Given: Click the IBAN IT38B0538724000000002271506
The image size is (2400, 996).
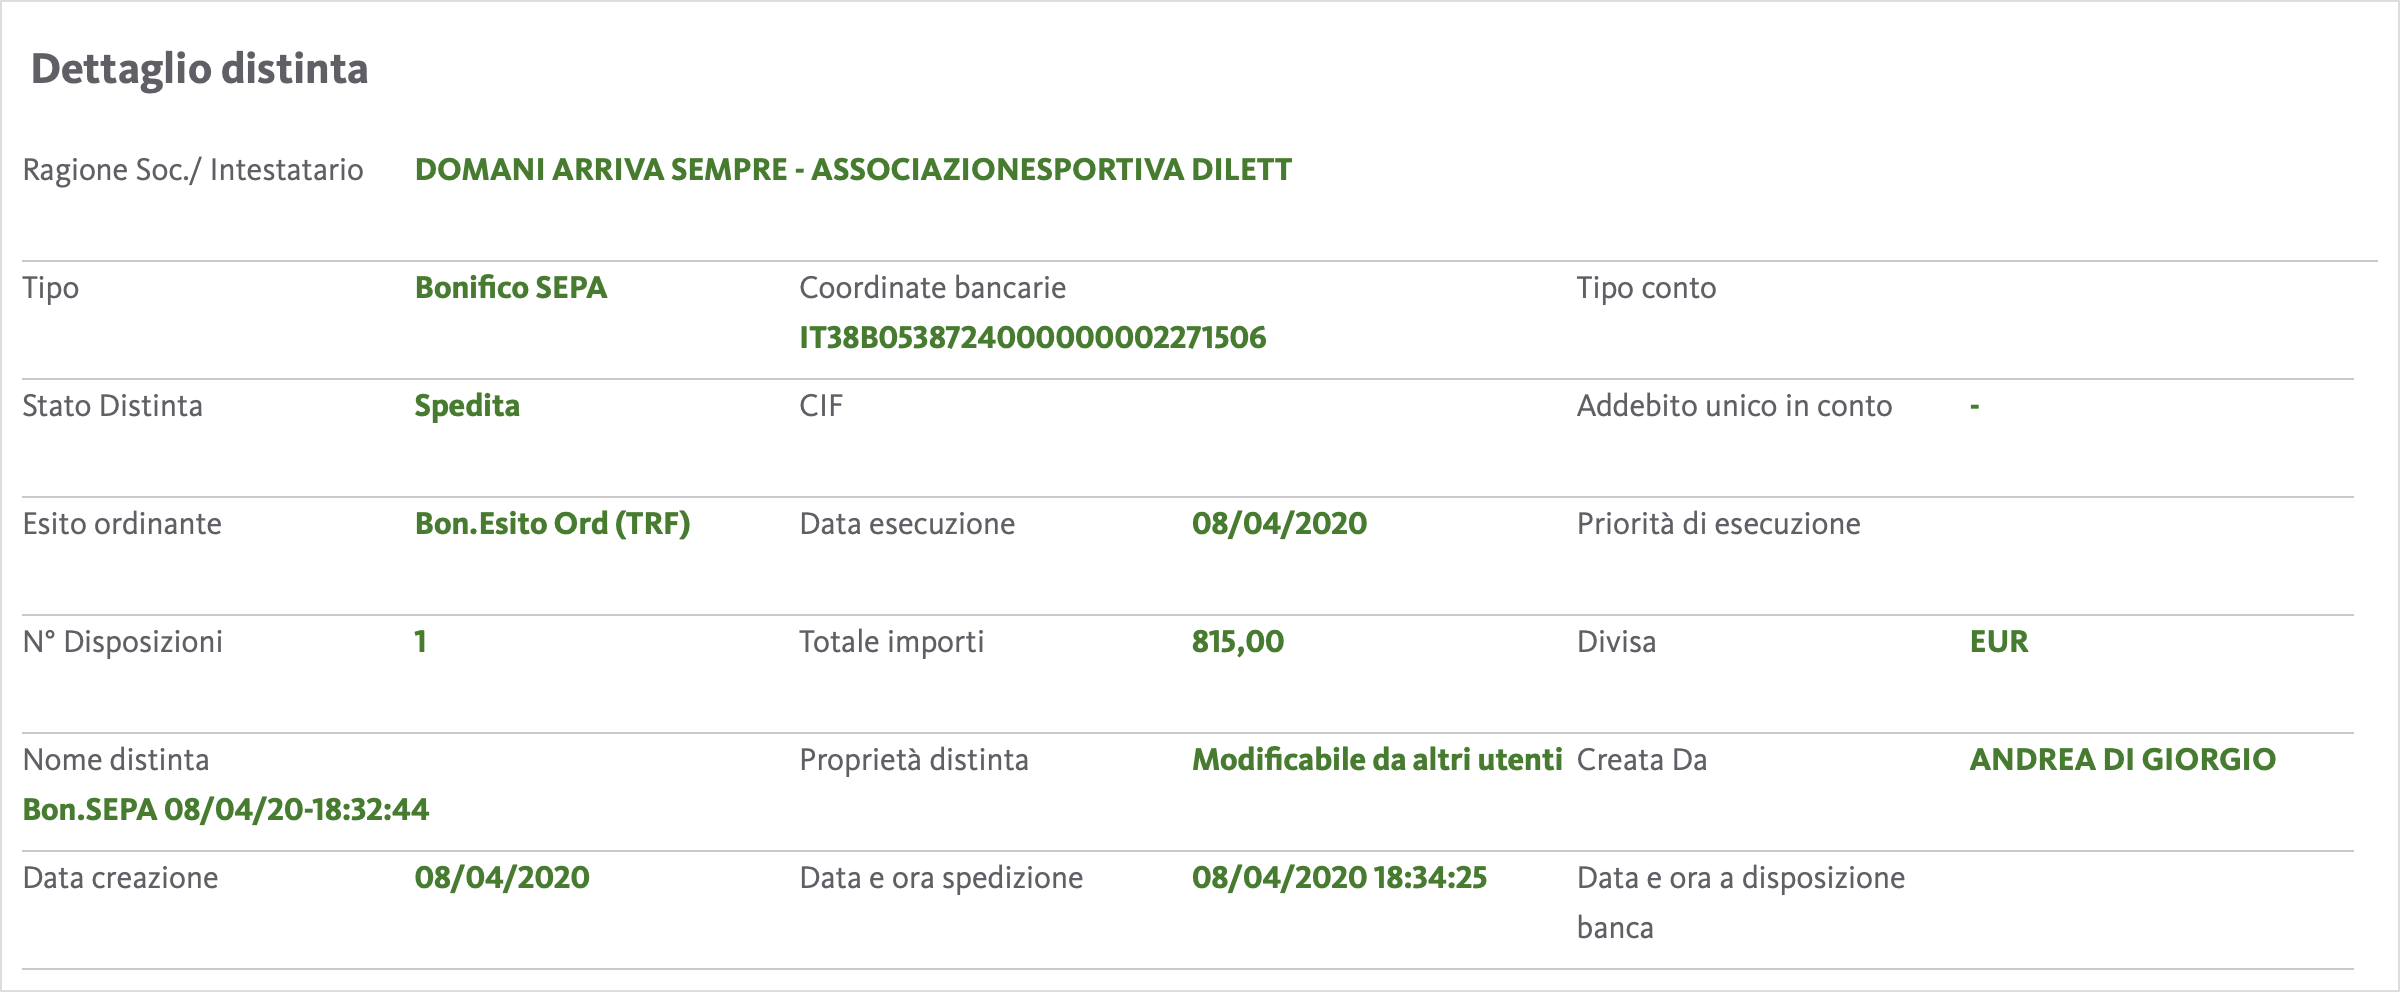Looking at the screenshot, I should point(1032,338).
